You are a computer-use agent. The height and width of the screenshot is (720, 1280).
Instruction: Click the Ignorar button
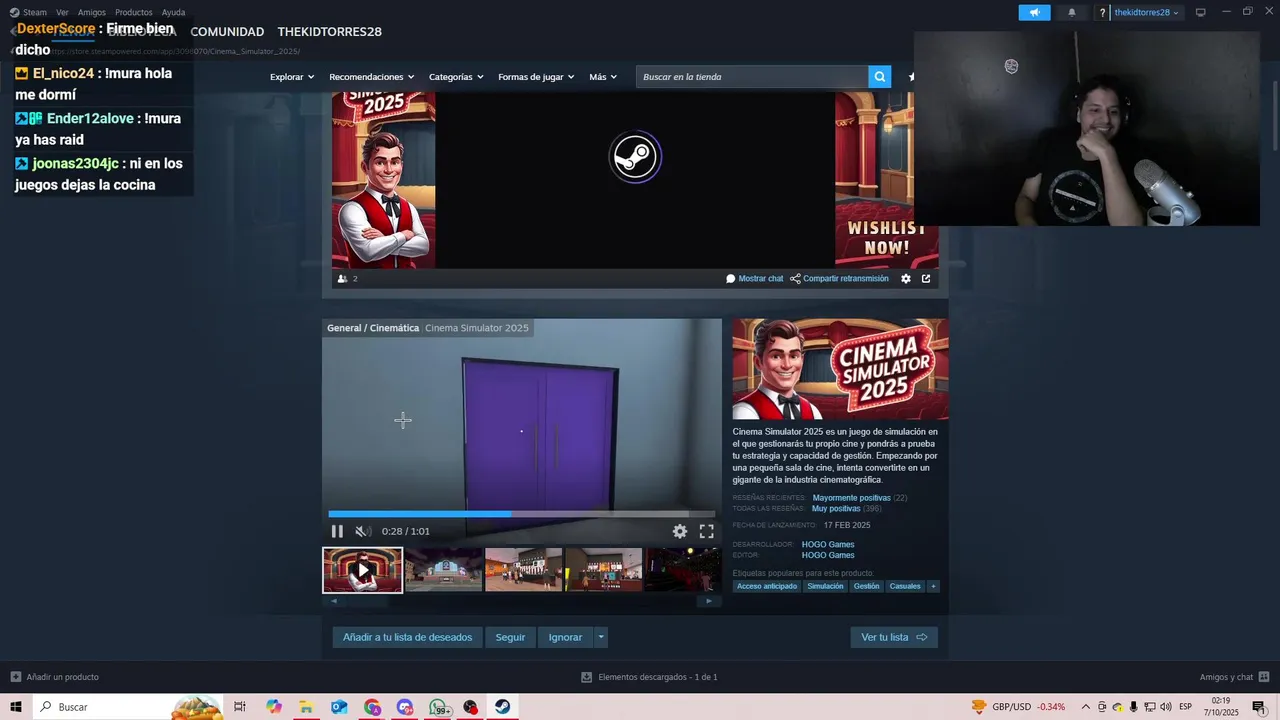565,637
